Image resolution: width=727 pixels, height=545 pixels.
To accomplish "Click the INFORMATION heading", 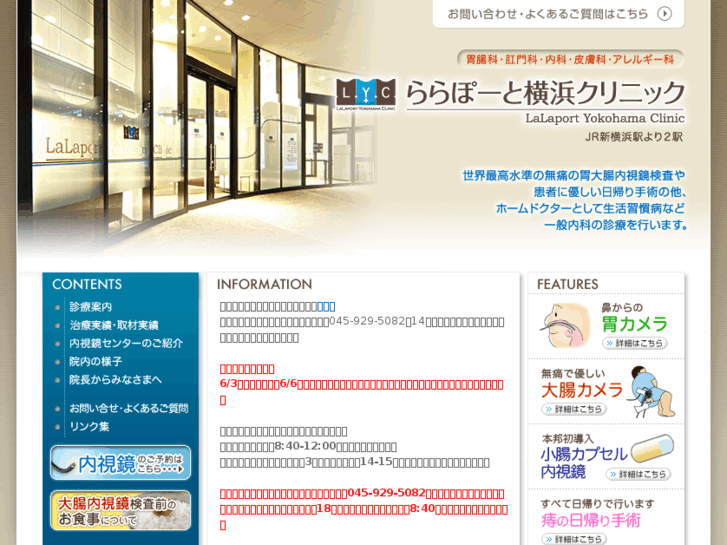I will coord(264,284).
